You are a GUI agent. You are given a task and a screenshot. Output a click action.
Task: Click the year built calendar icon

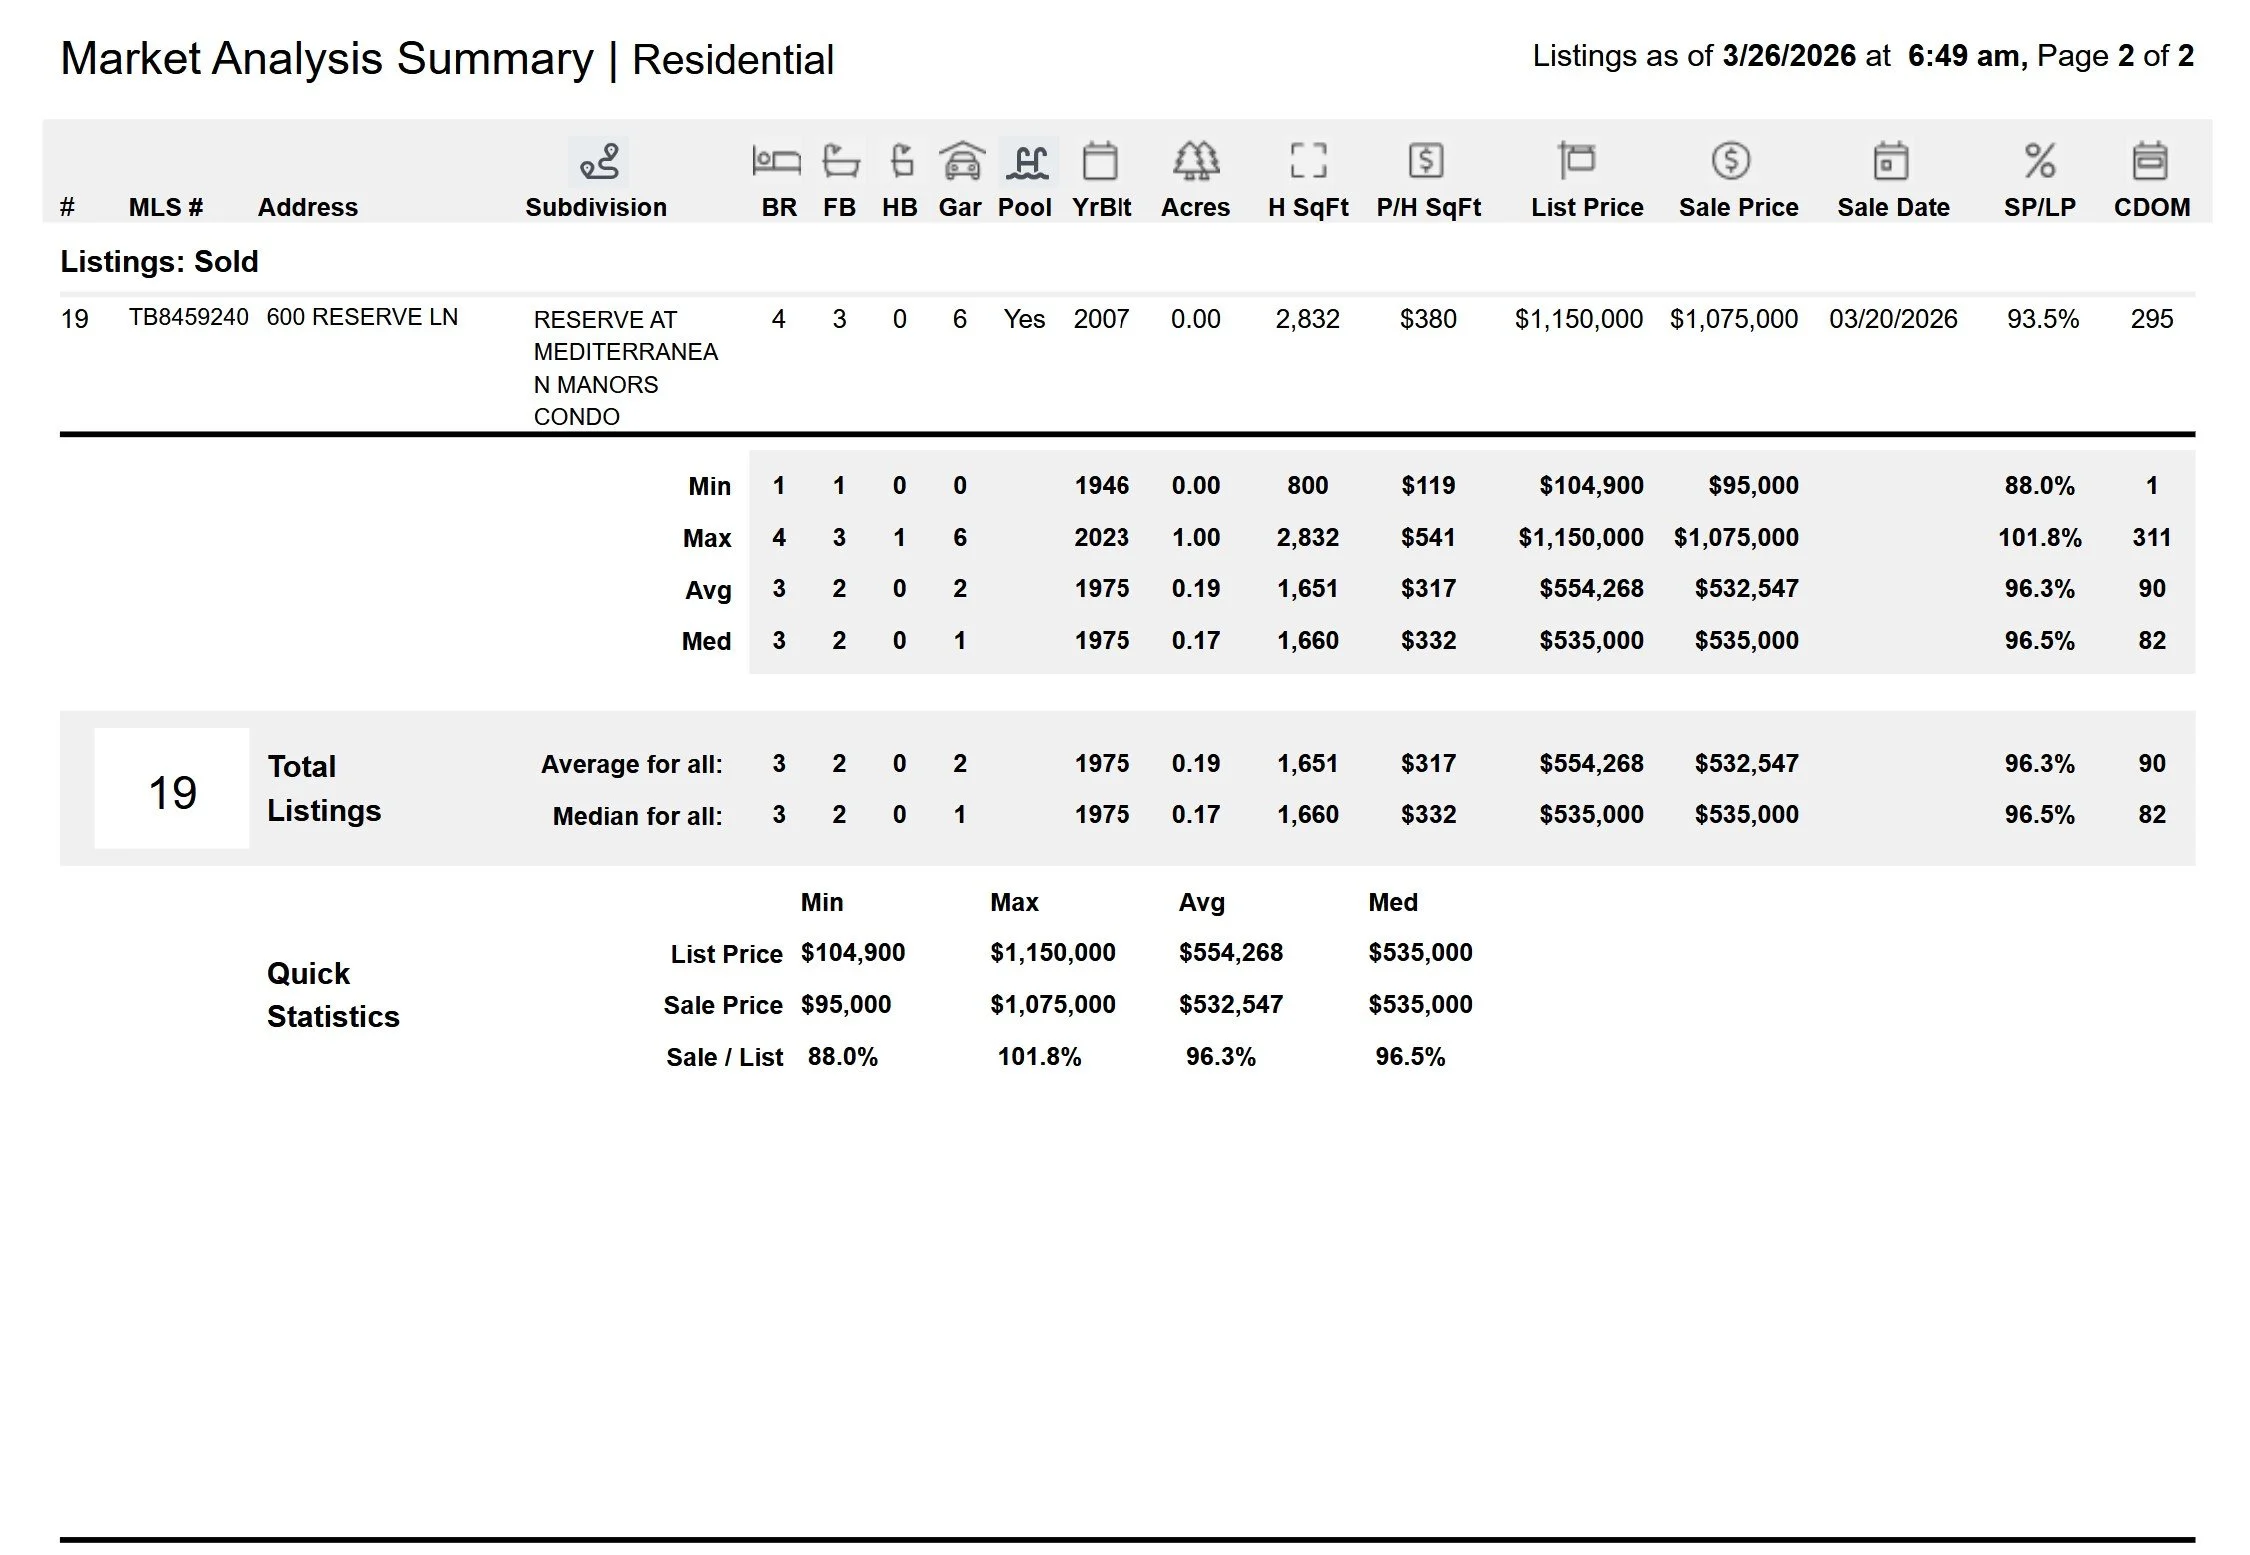(1100, 161)
